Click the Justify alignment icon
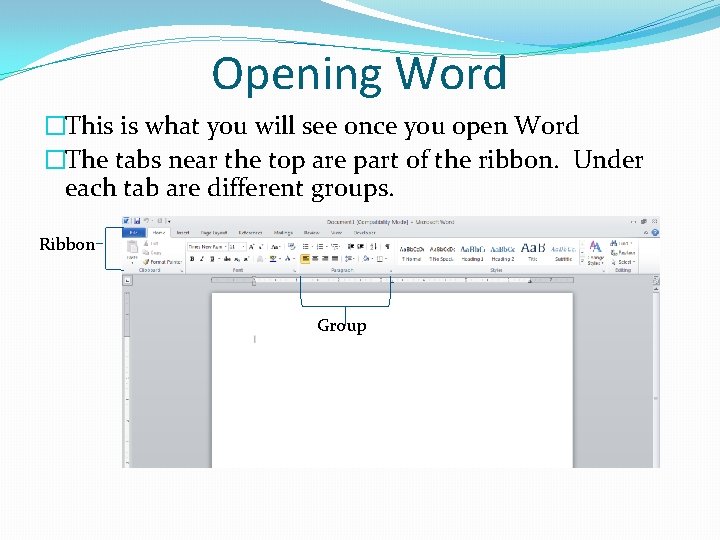Viewport: 720px width, 540px height. coord(335,259)
